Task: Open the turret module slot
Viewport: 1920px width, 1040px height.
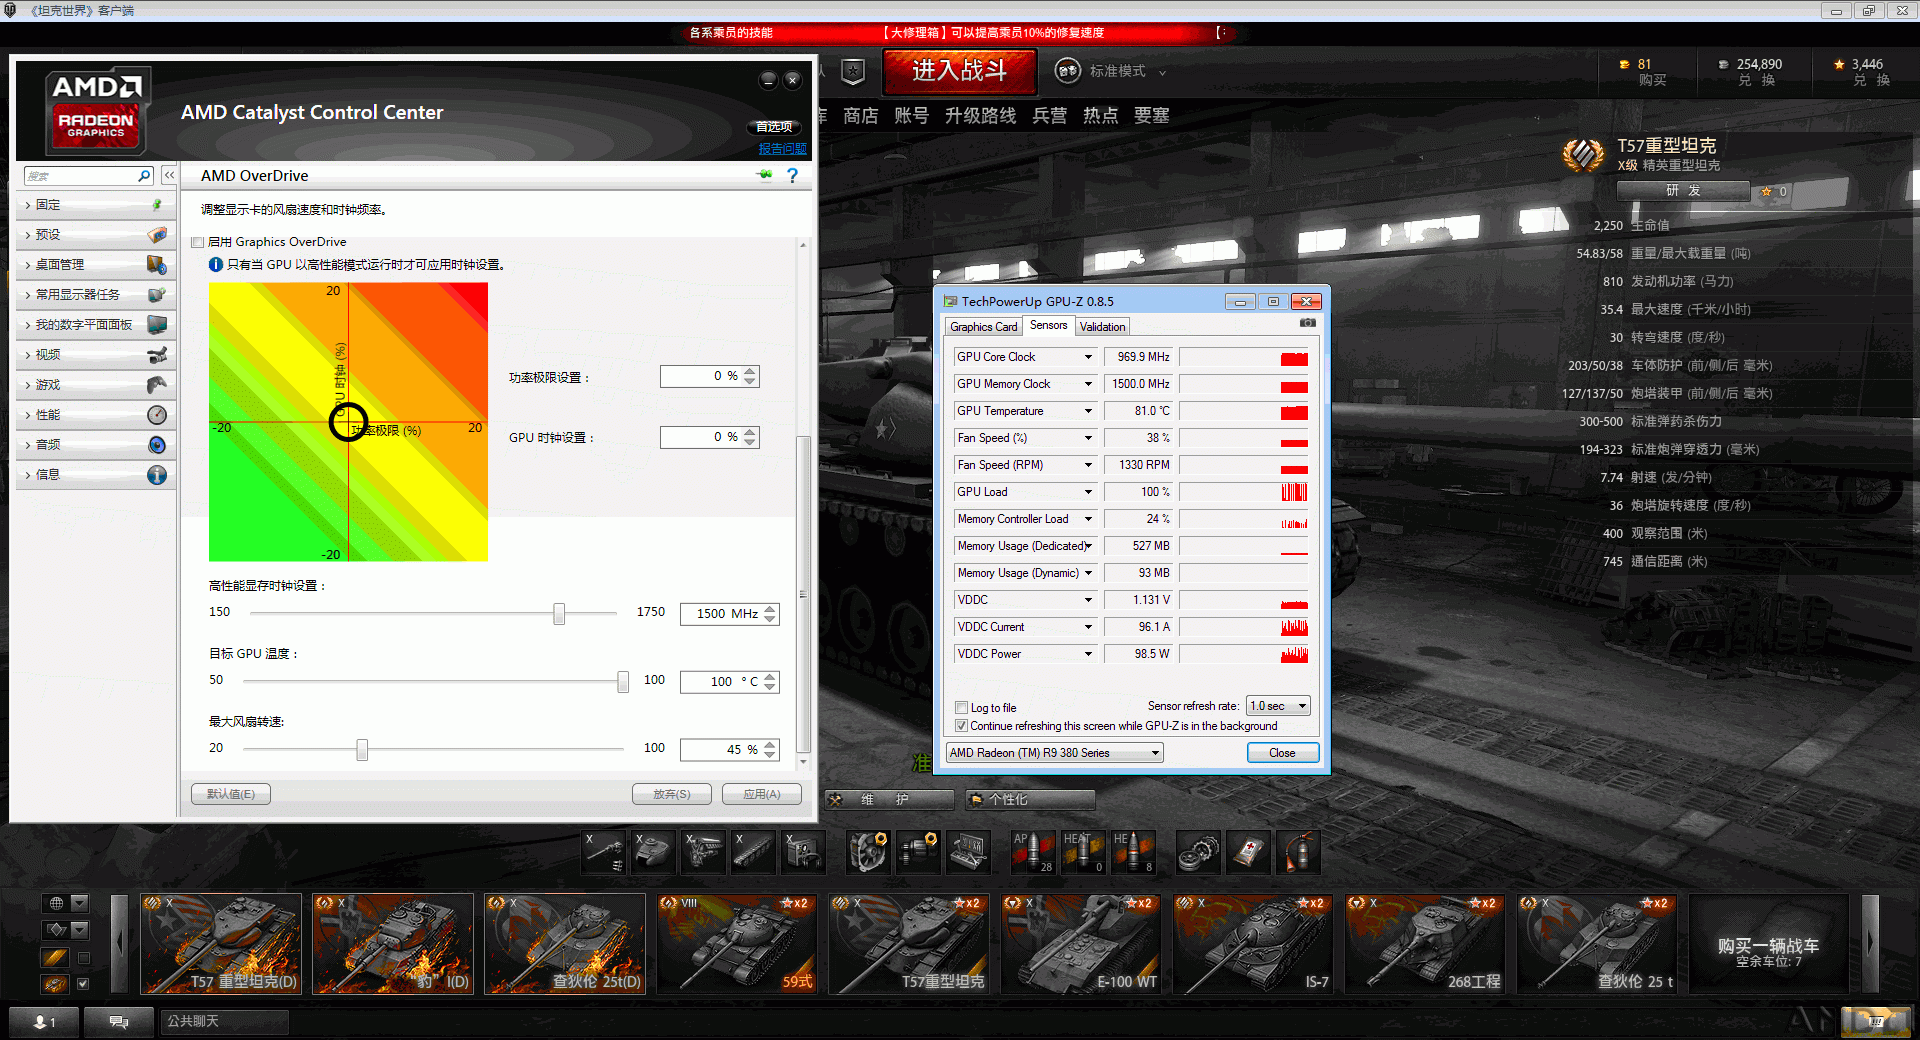Action: 653,852
